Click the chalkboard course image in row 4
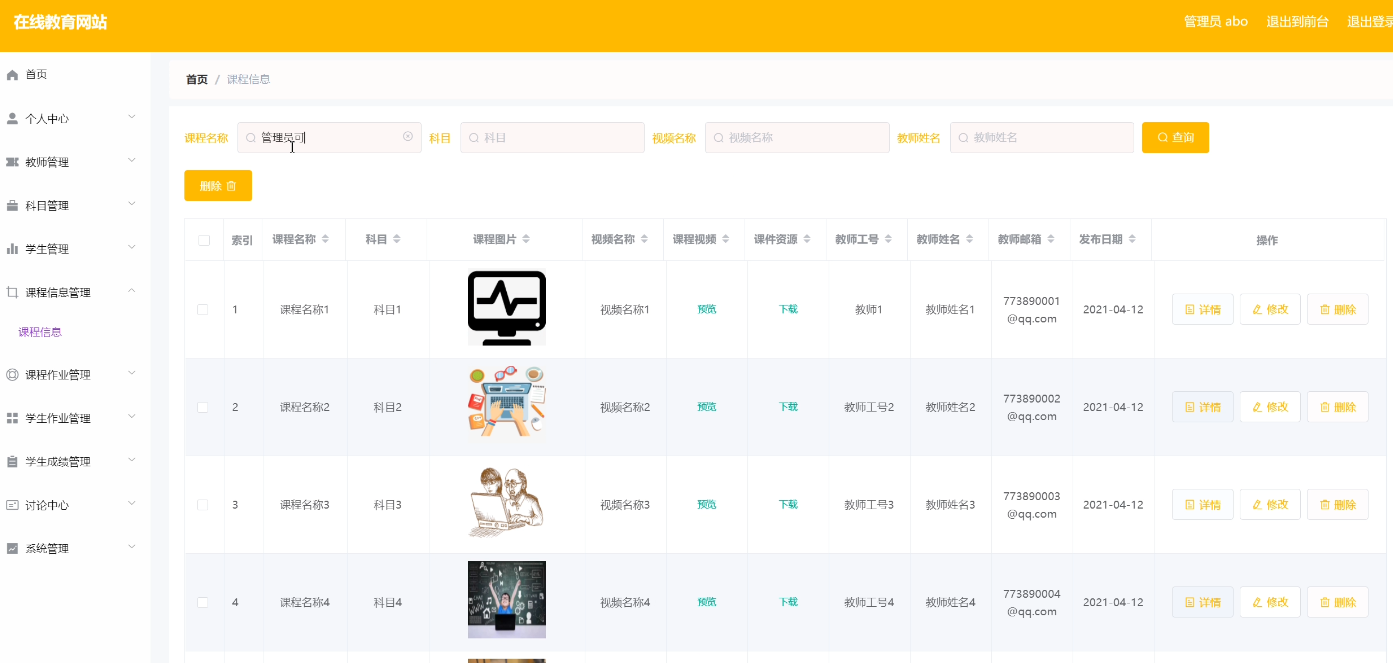The width and height of the screenshot is (1393, 663). [x=507, y=599]
